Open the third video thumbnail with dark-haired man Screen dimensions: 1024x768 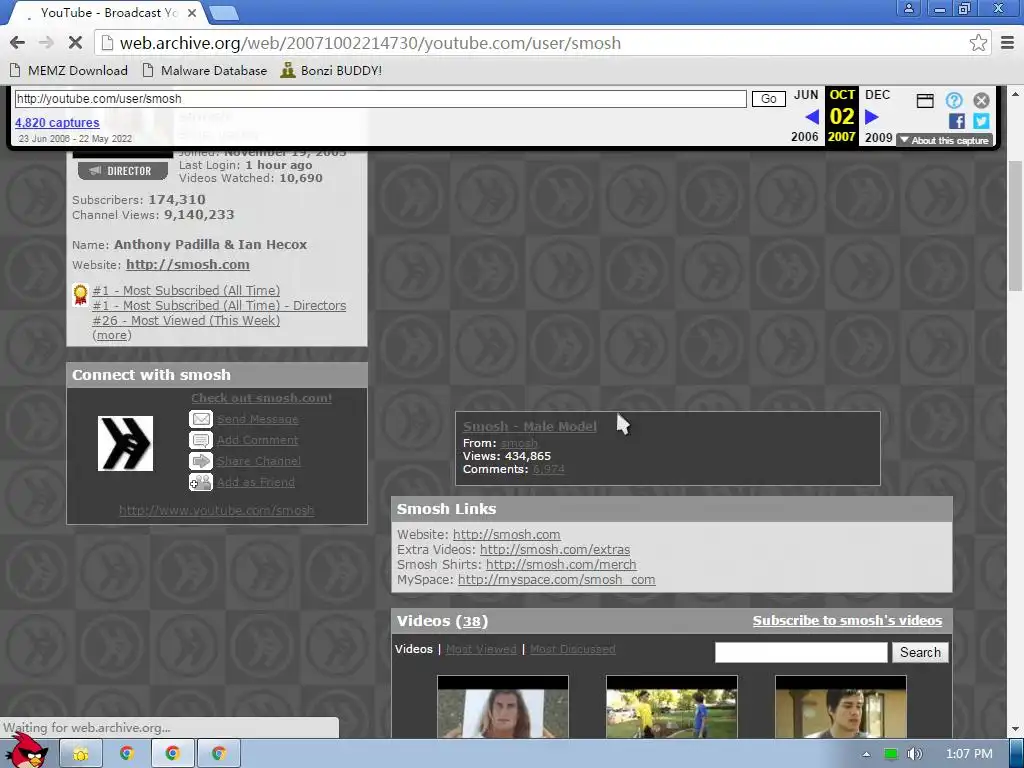point(840,707)
